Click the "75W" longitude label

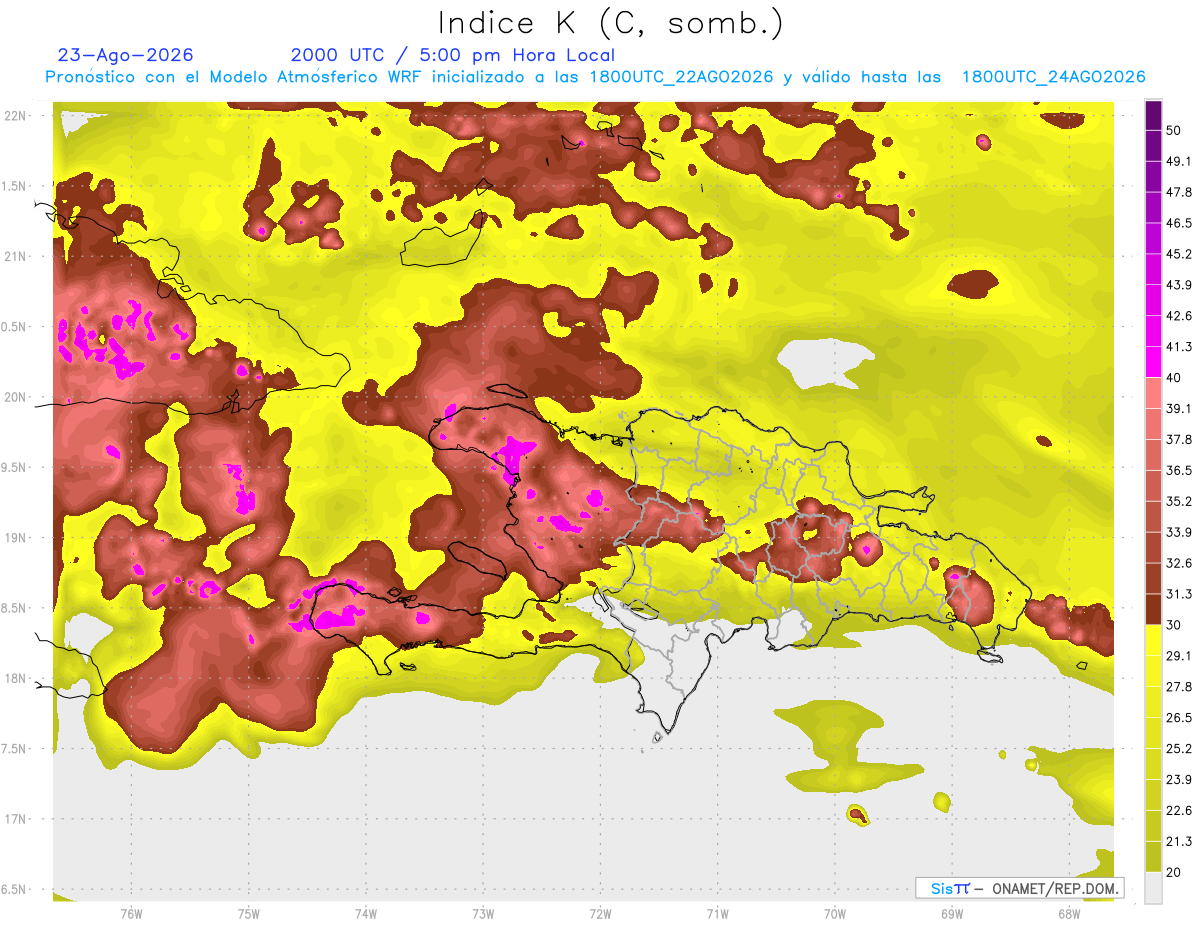[x=249, y=914]
